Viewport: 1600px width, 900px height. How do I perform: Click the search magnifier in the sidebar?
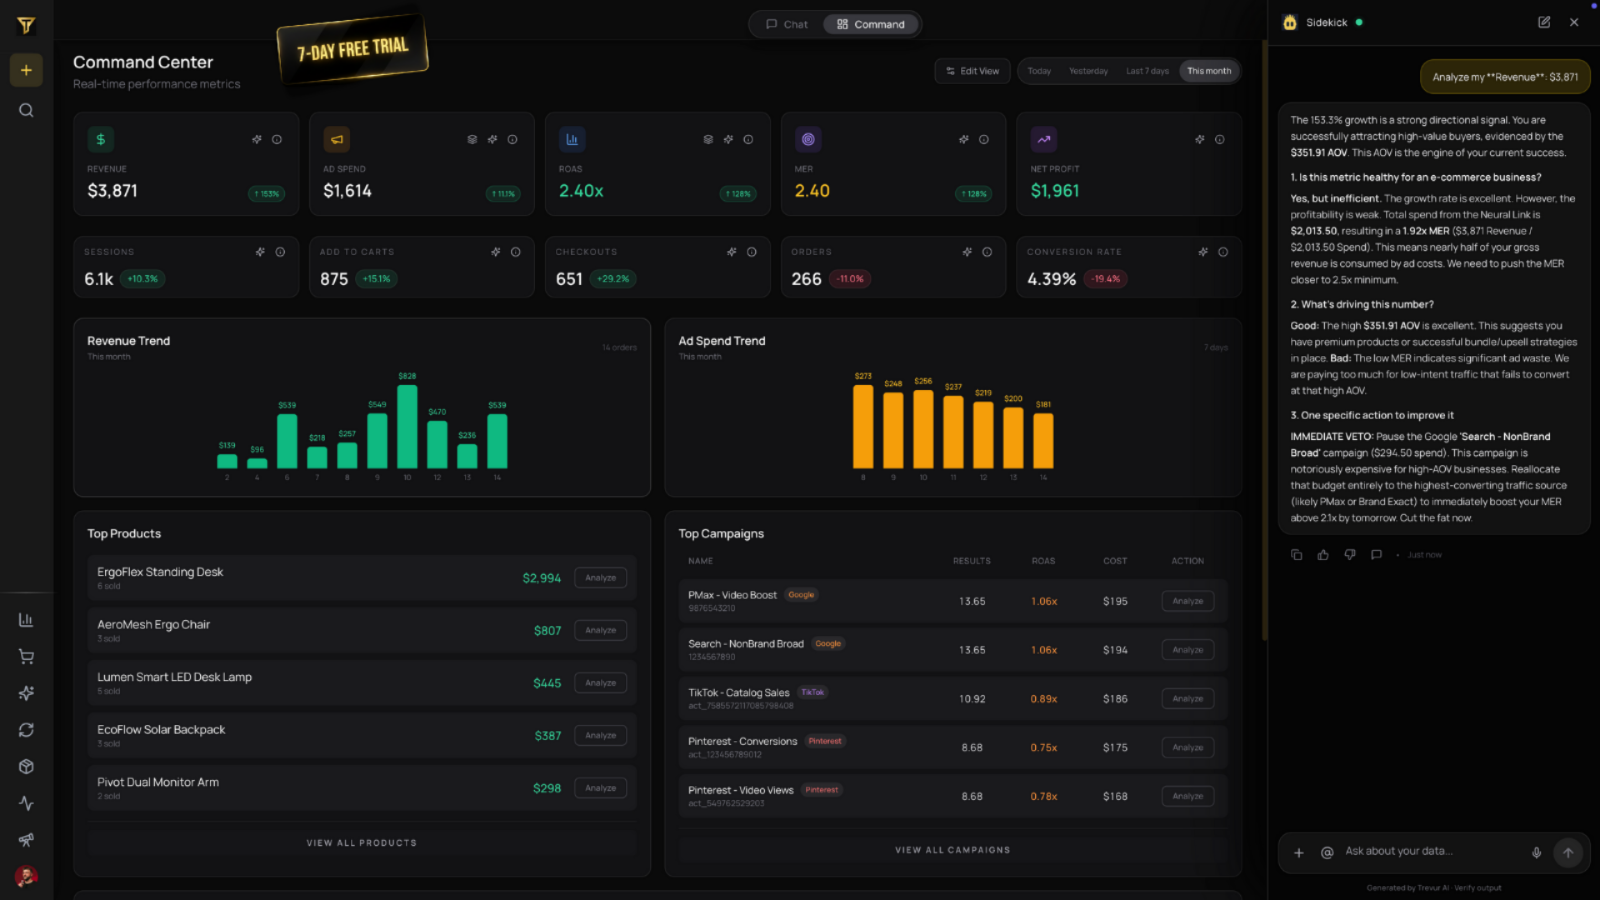[26, 110]
